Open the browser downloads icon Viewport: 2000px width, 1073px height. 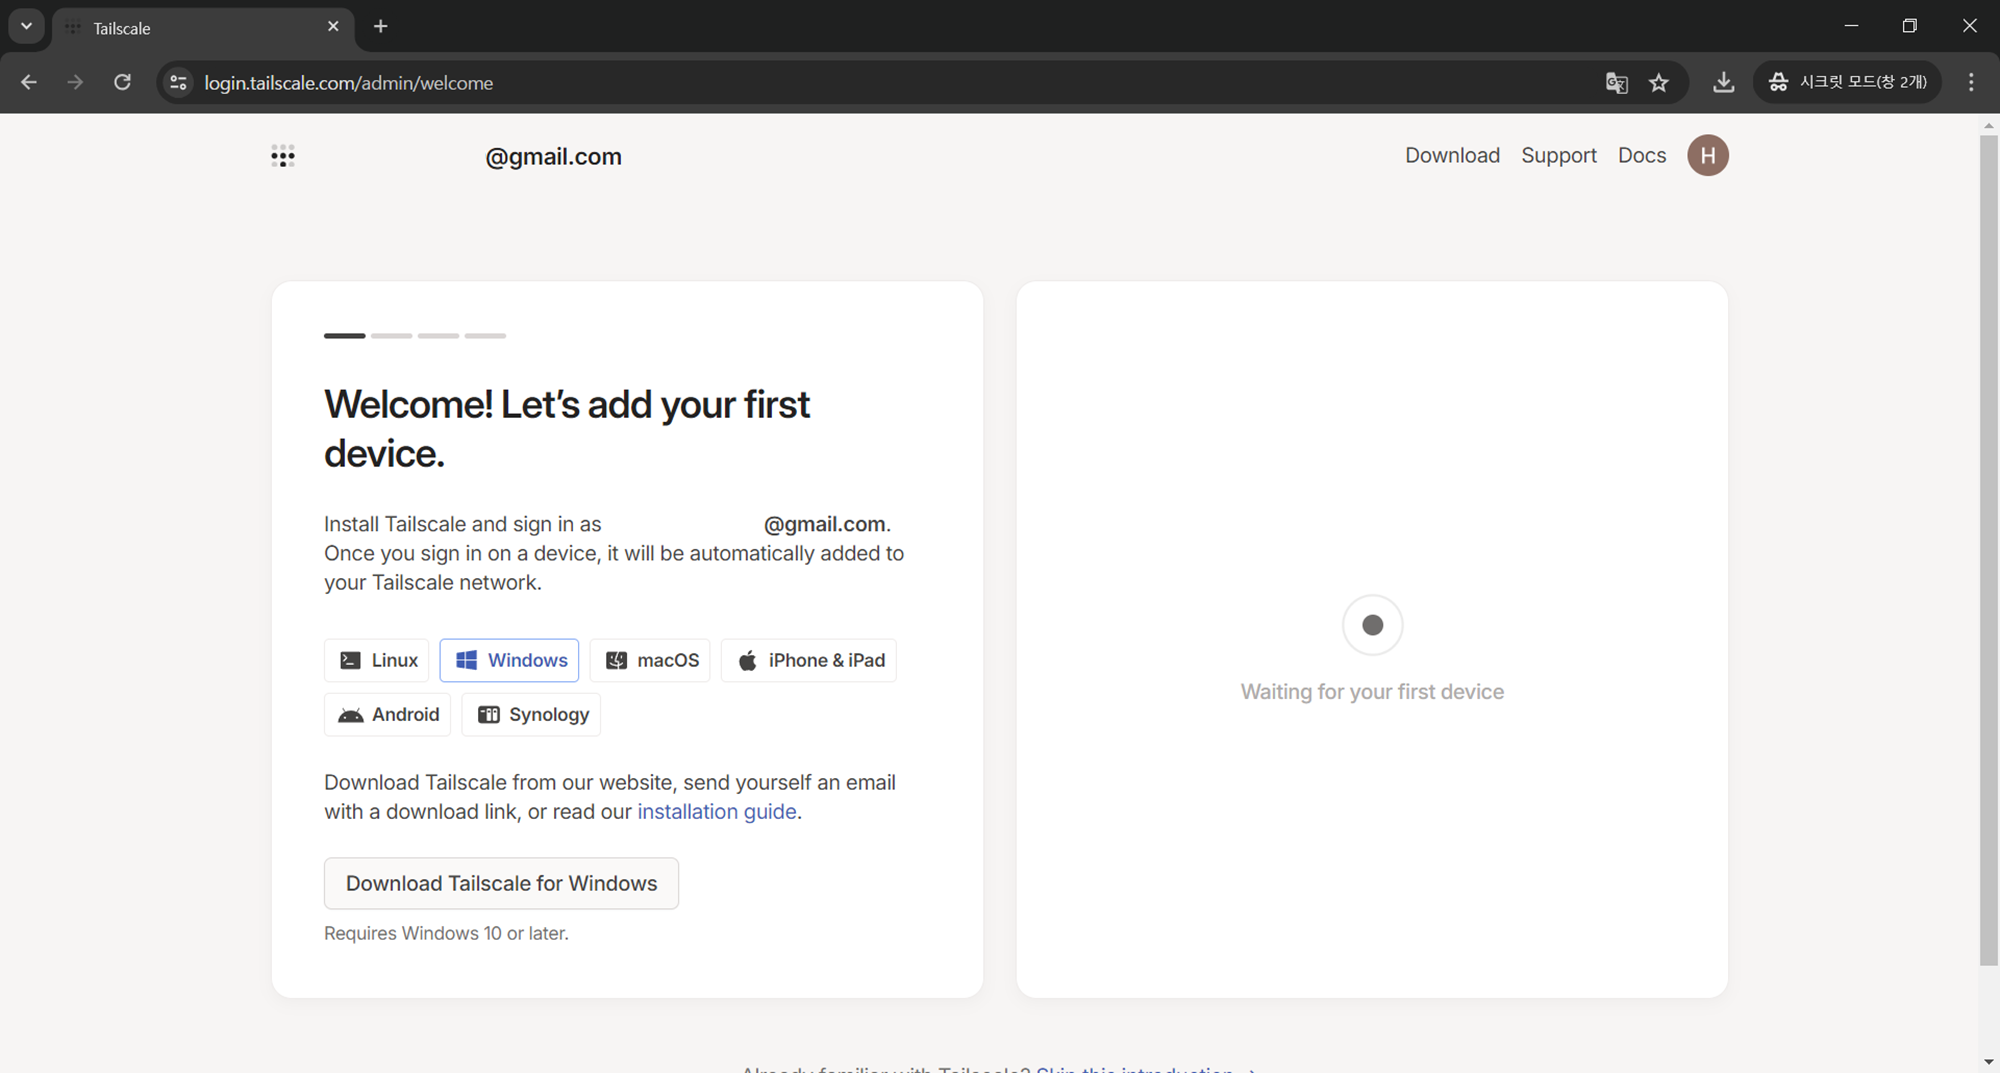[1723, 82]
